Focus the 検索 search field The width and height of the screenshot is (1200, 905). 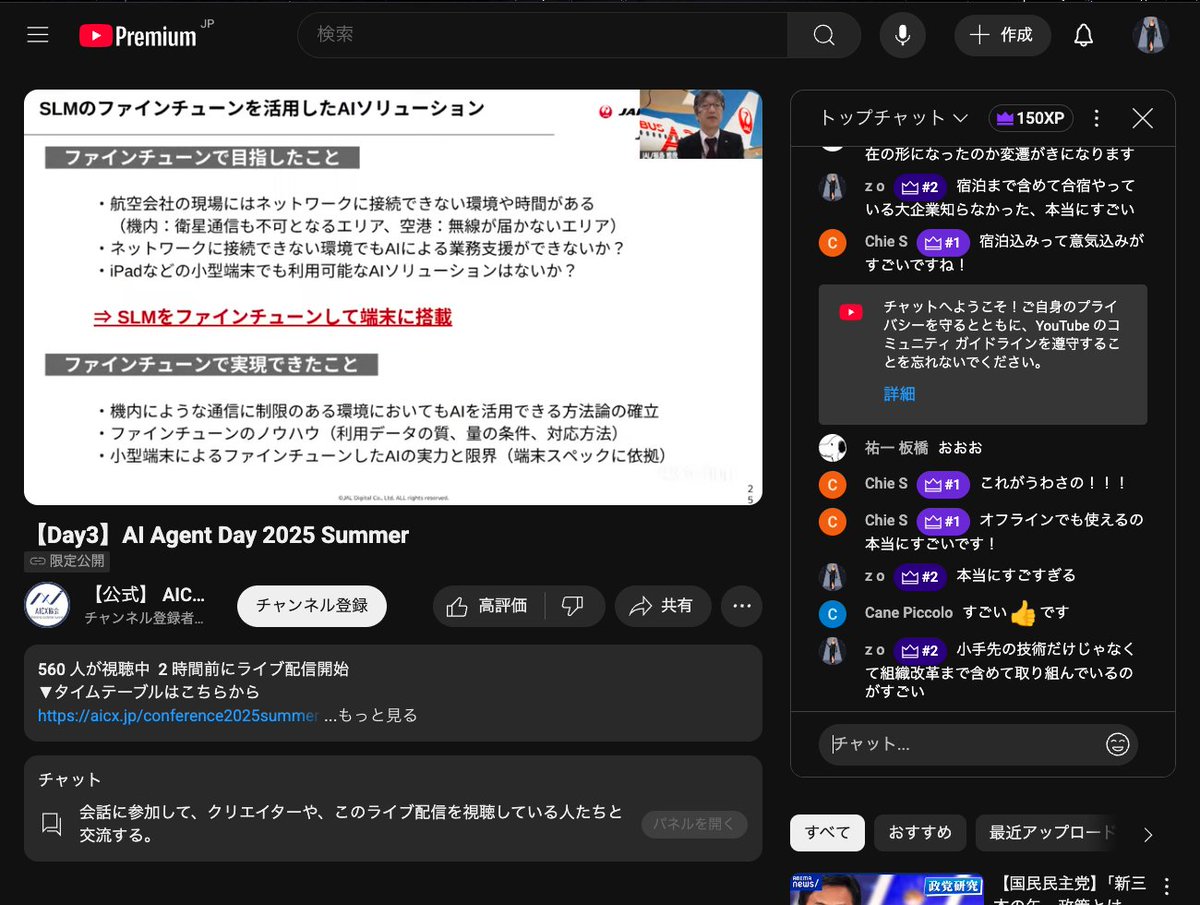542,35
